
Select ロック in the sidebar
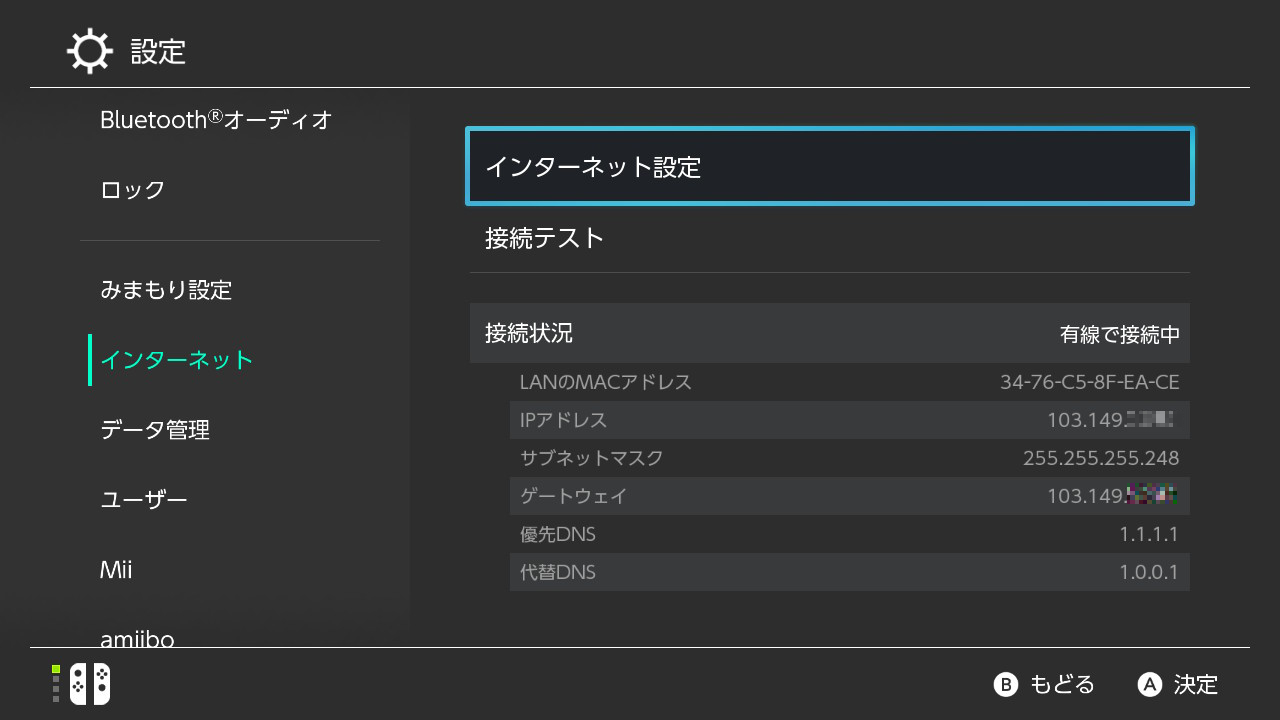coord(133,190)
